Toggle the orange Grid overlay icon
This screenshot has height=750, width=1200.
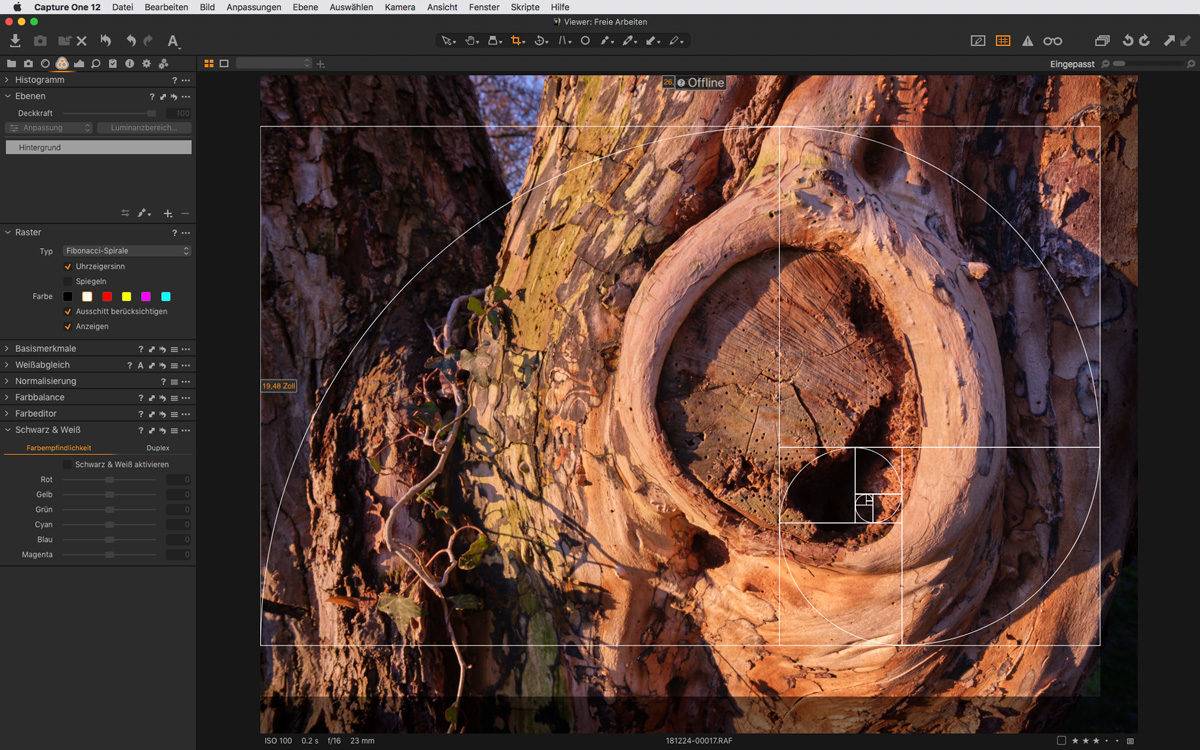pyautogui.click(x=1003, y=41)
